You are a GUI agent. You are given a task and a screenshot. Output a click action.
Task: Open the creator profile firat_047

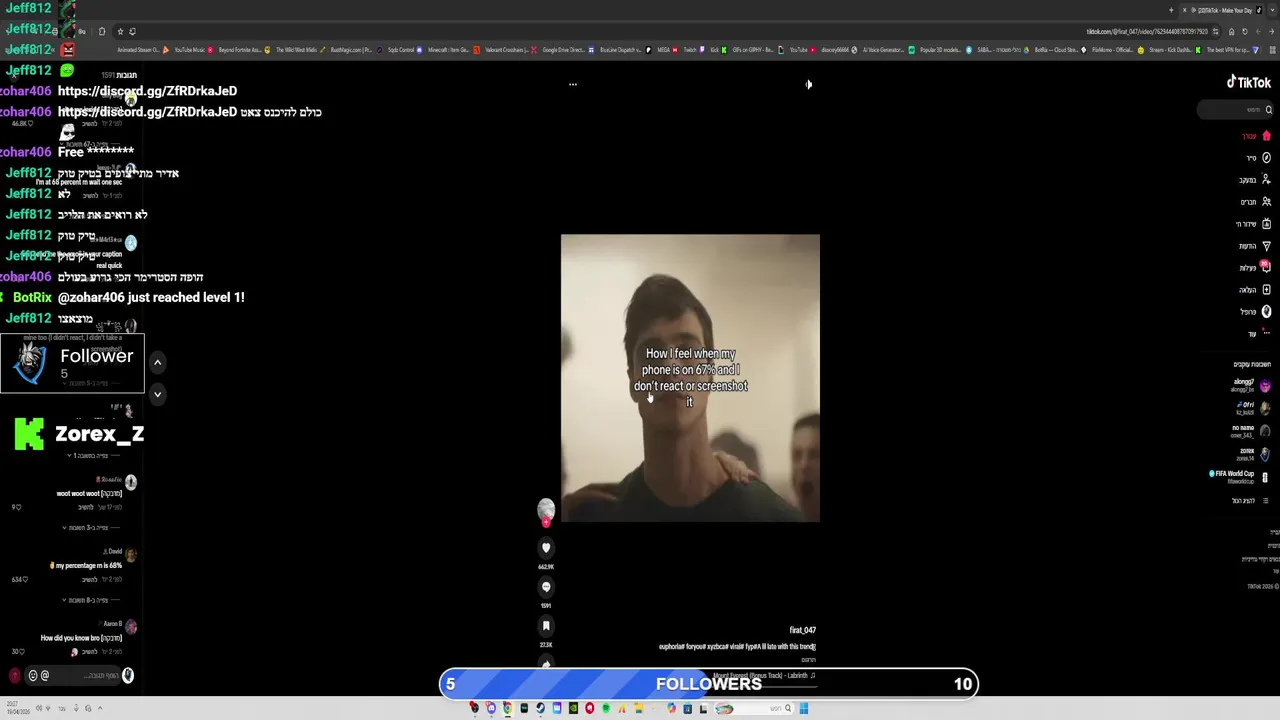[x=803, y=631]
